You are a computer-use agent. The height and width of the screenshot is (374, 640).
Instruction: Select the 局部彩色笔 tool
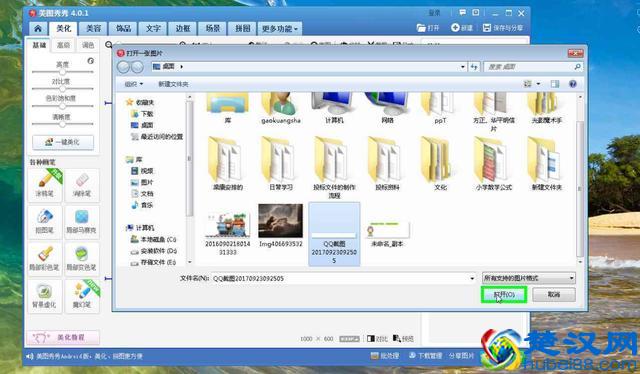click(45, 259)
